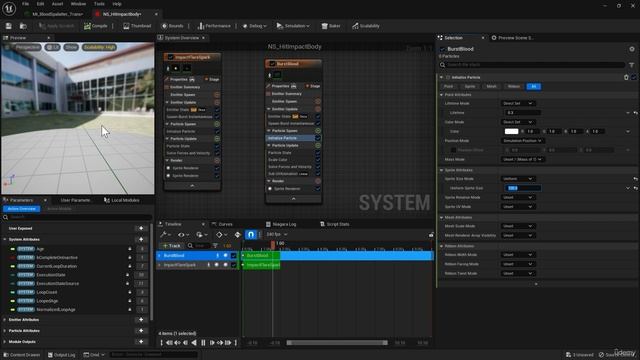Open Selection panel settings gear

(x=632, y=49)
